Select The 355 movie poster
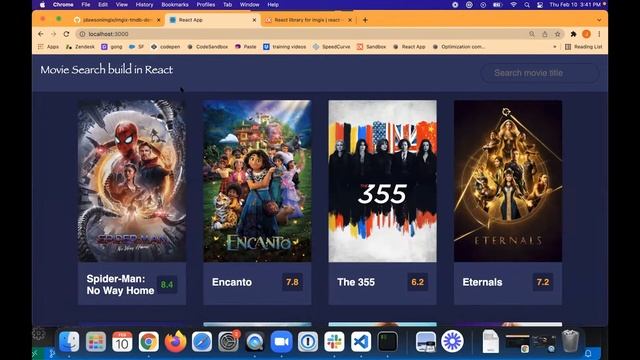This screenshot has width=640, height=360. pyautogui.click(x=382, y=181)
